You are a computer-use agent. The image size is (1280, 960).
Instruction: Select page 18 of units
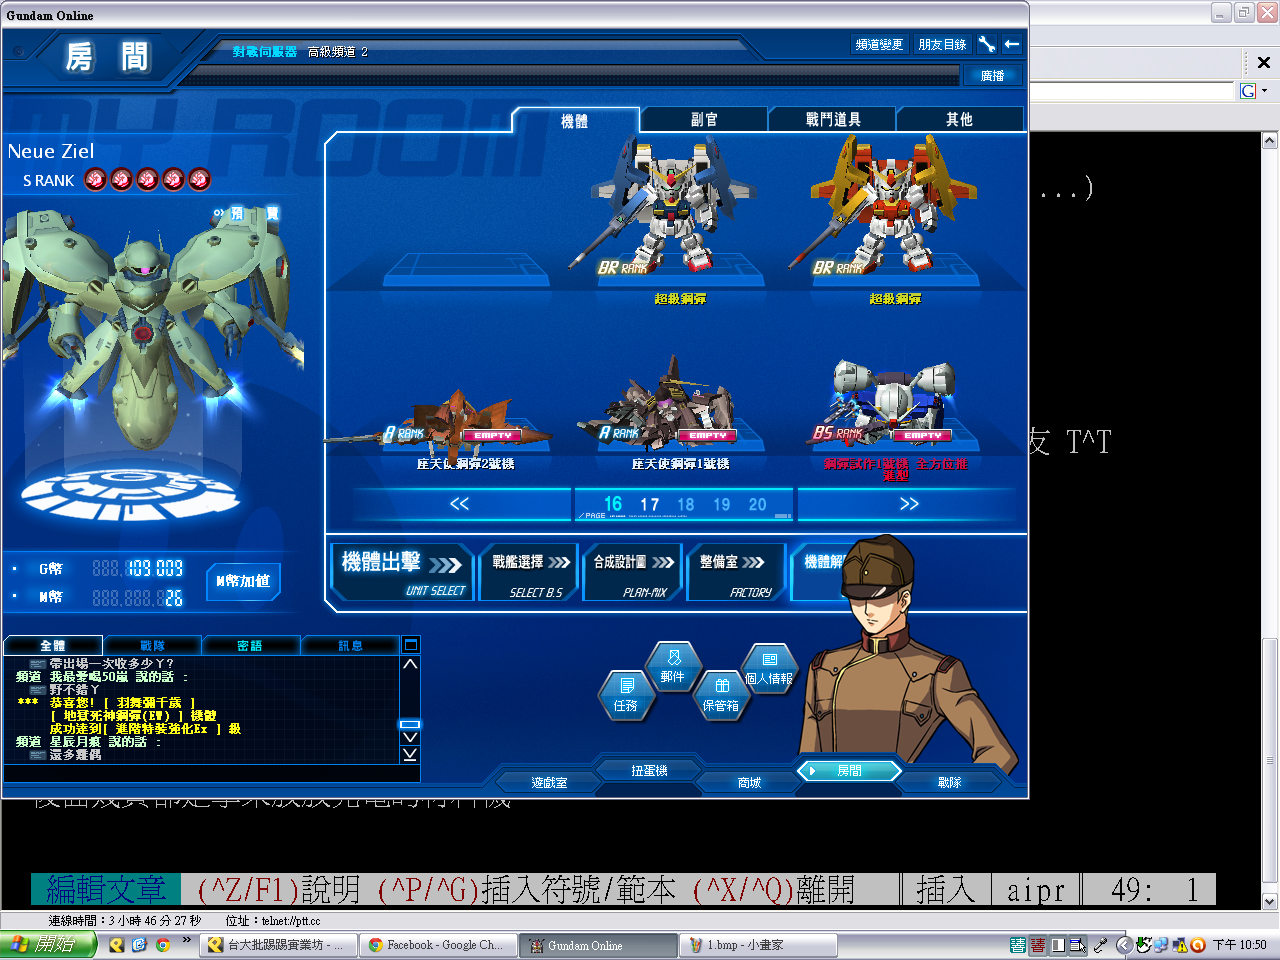pyautogui.click(x=686, y=505)
